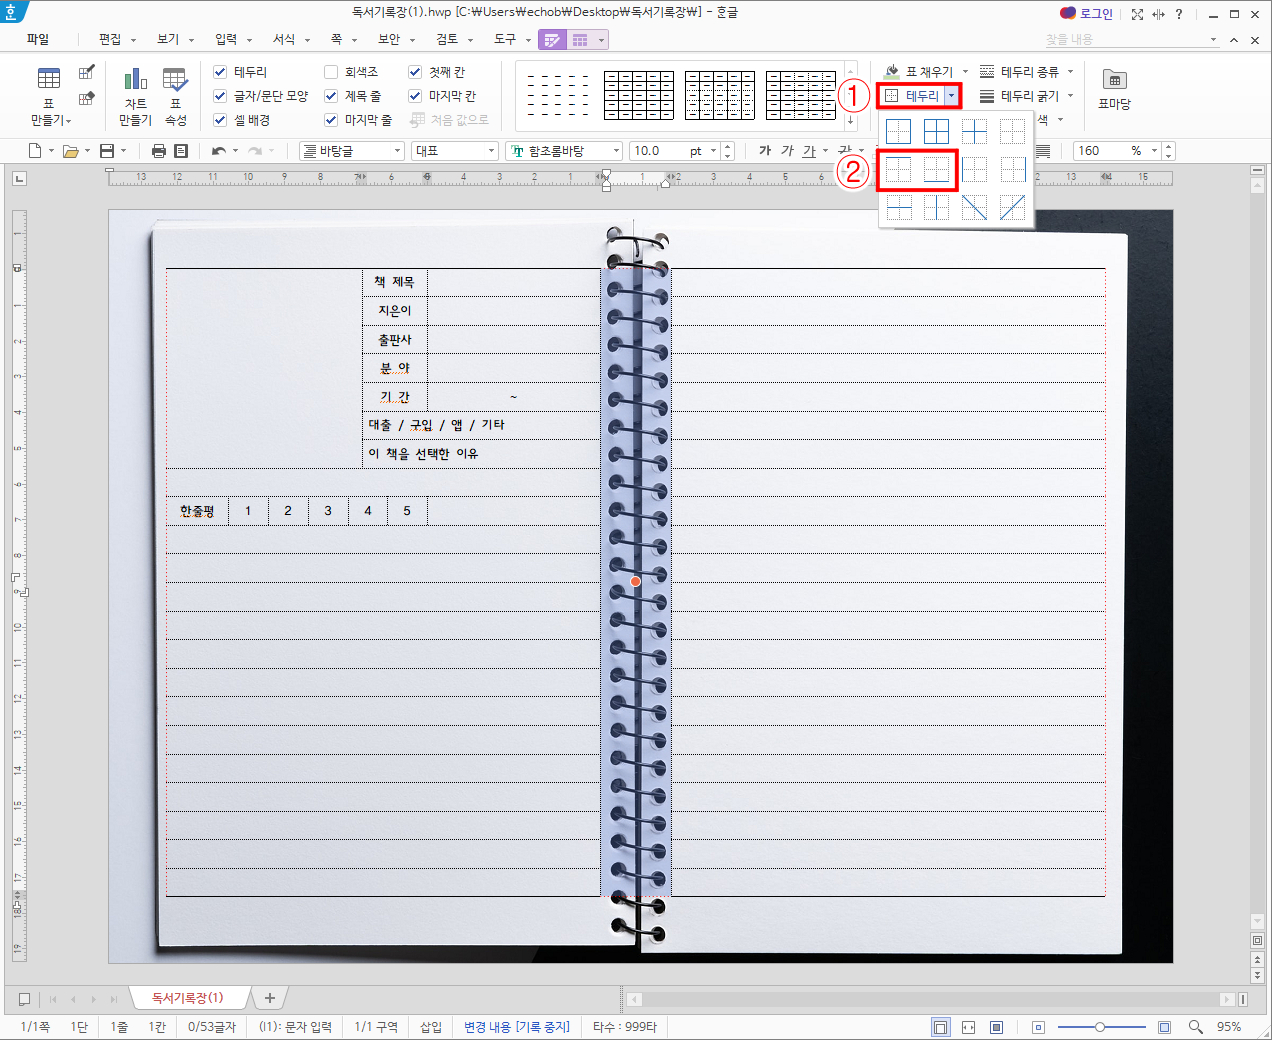
Task: Open the 함초롬바탕 font dropdown
Action: click(615, 151)
